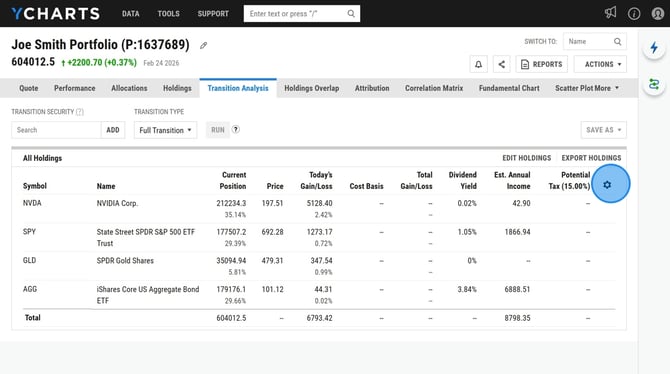Click the GLD symbol
Screen dimensions: 670x374
point(29,260)
